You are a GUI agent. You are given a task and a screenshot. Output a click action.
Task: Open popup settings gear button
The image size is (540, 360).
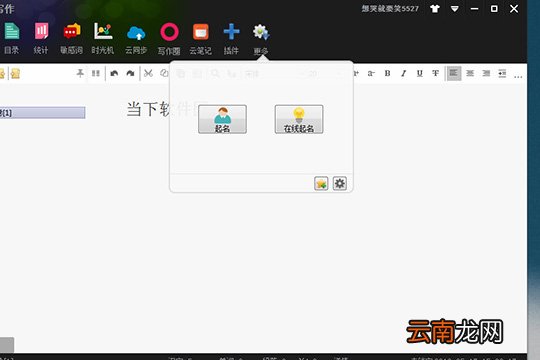[x=340, y=183]
